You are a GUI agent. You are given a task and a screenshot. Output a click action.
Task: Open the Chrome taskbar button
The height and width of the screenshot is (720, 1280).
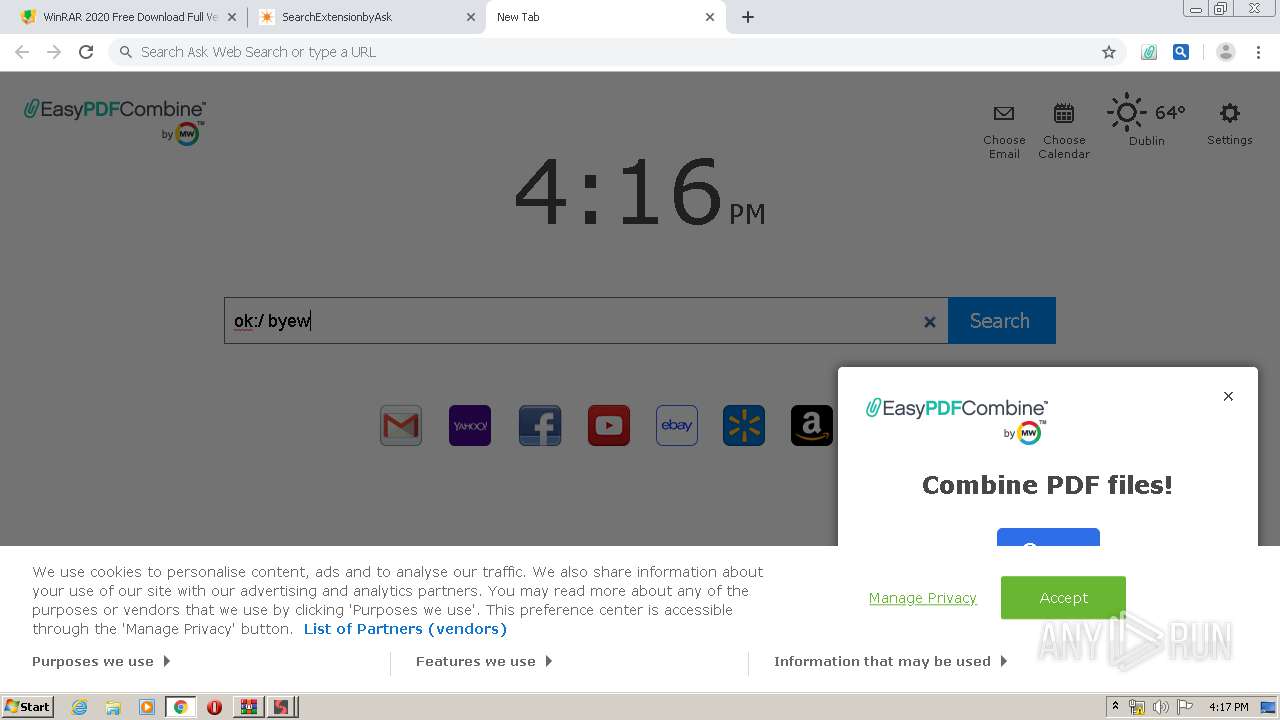tap(181, 707)
